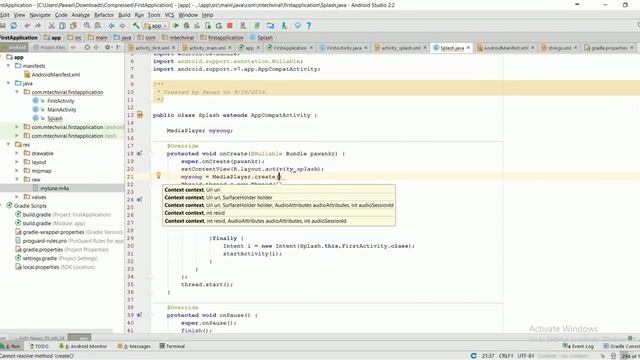Open the Messages tool window
The width and height of the screenshot is (640, 360).
[134, 346]
